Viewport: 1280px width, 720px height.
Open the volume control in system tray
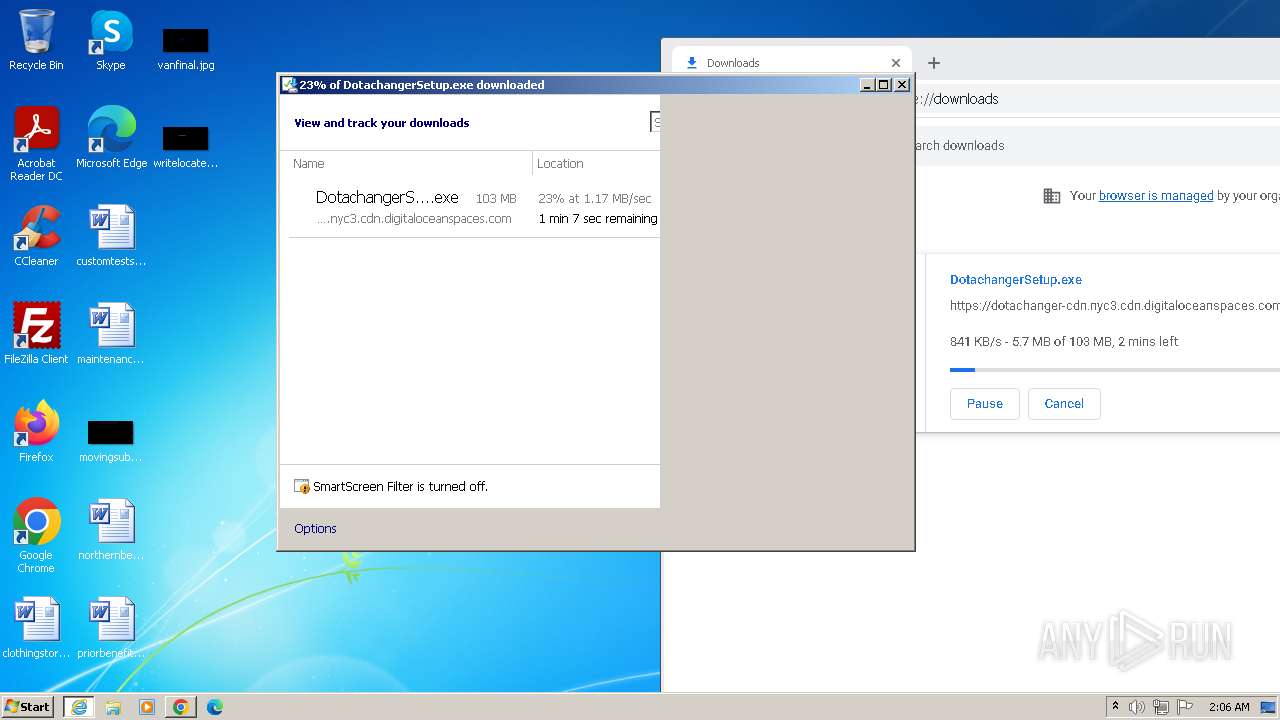[x=1137, y=707]
